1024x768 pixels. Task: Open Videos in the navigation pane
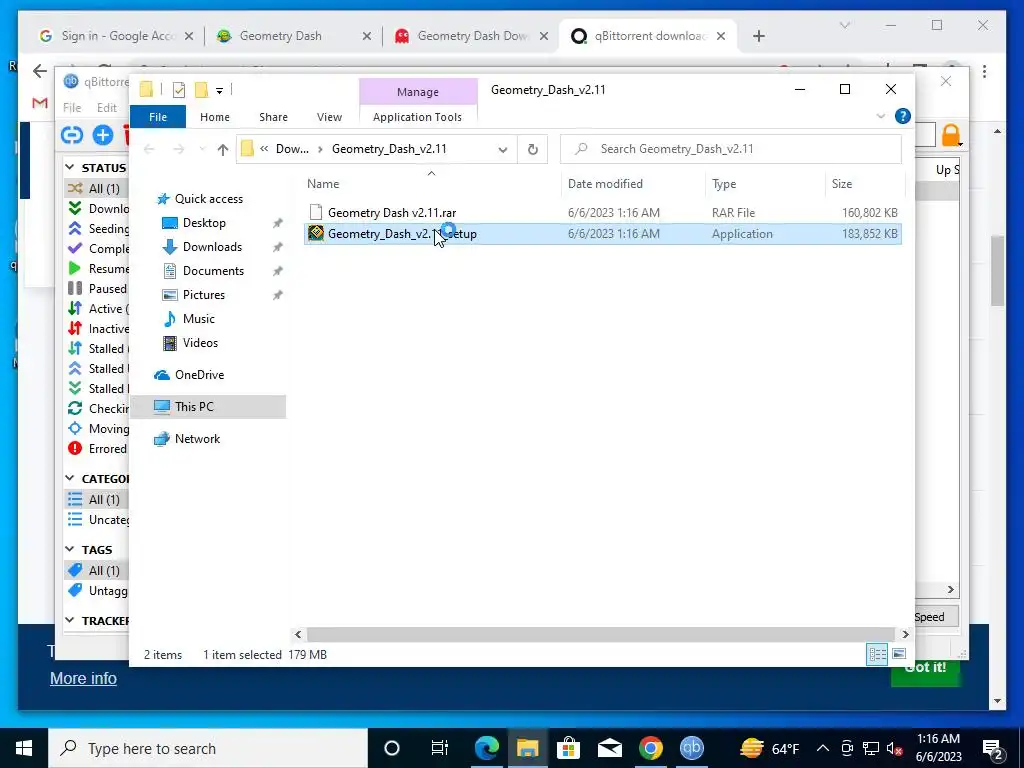pos(200,343)
